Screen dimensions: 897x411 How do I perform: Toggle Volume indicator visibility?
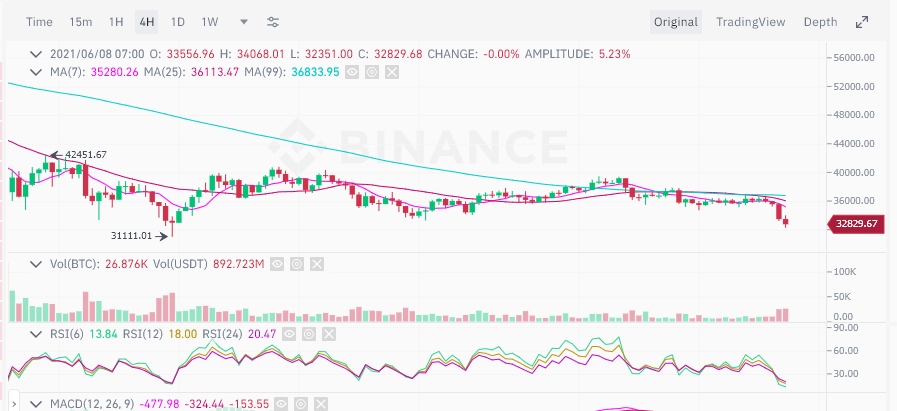coord(277,264)
